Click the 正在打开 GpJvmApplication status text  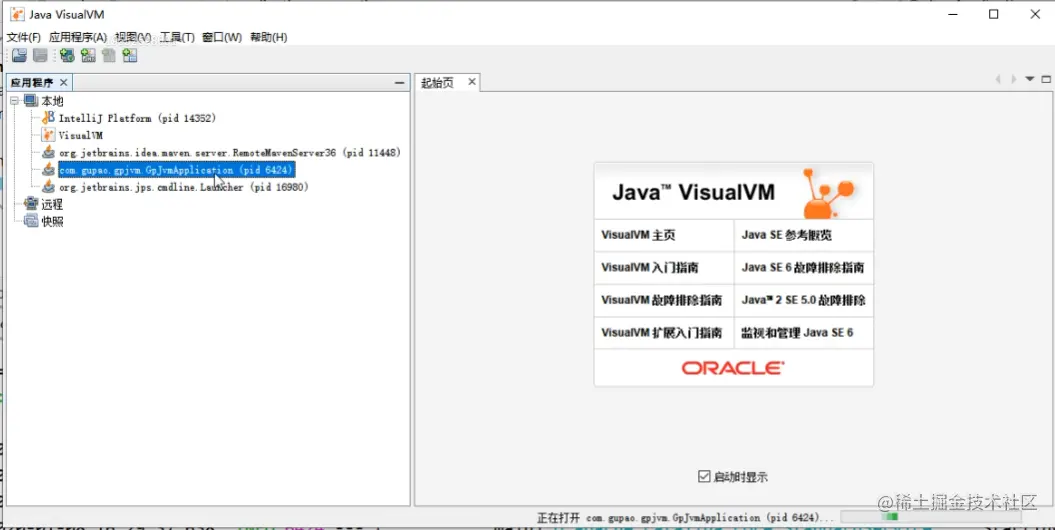pos(685,518)
